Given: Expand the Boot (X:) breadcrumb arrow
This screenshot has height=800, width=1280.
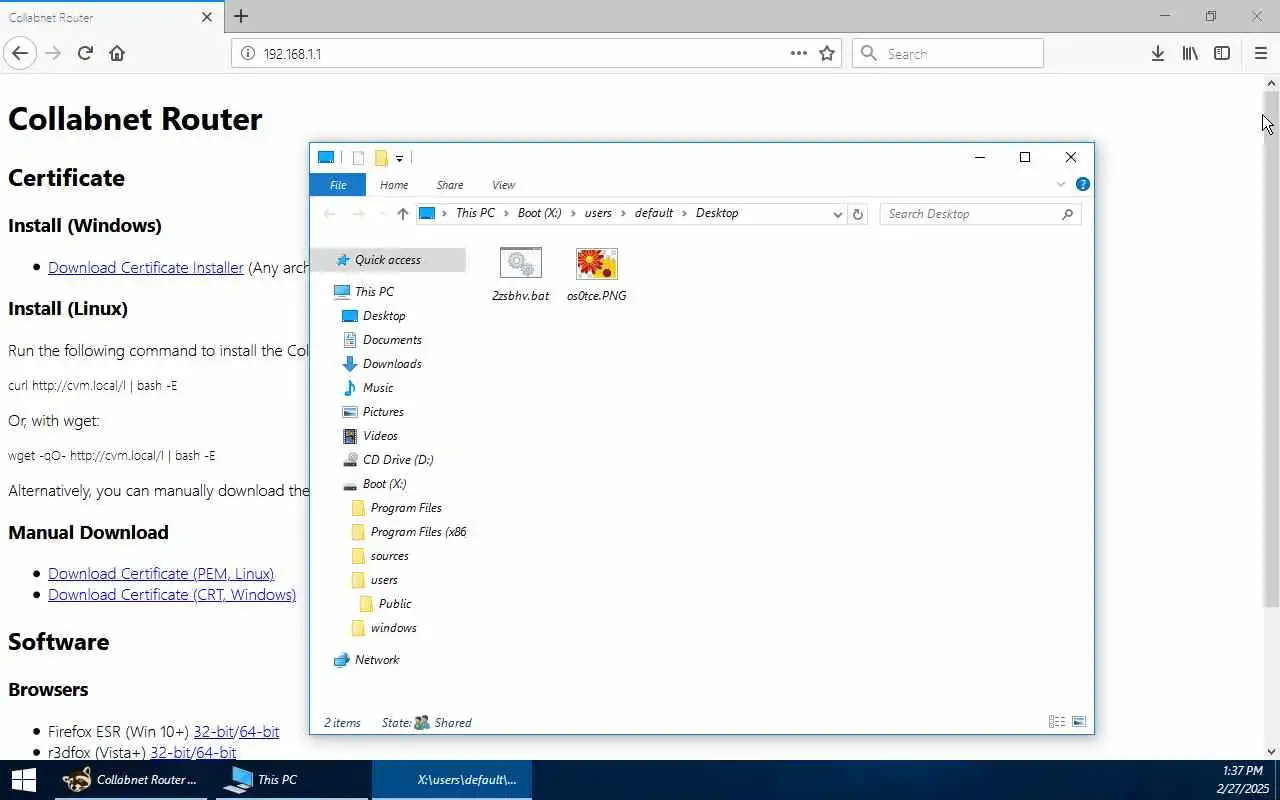Looking at the screenshot, I should (x=573, y=213).
